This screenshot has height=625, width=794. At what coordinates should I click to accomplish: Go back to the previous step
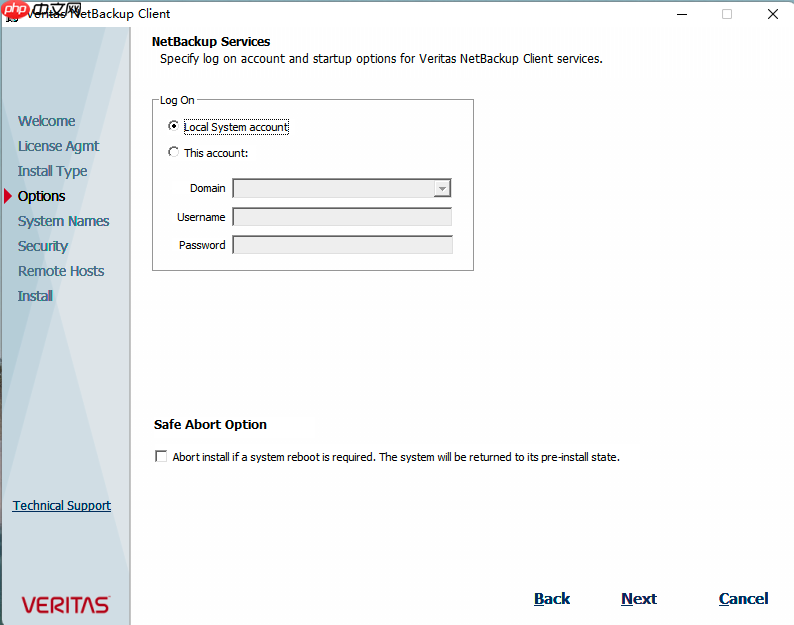coord(552,599)
